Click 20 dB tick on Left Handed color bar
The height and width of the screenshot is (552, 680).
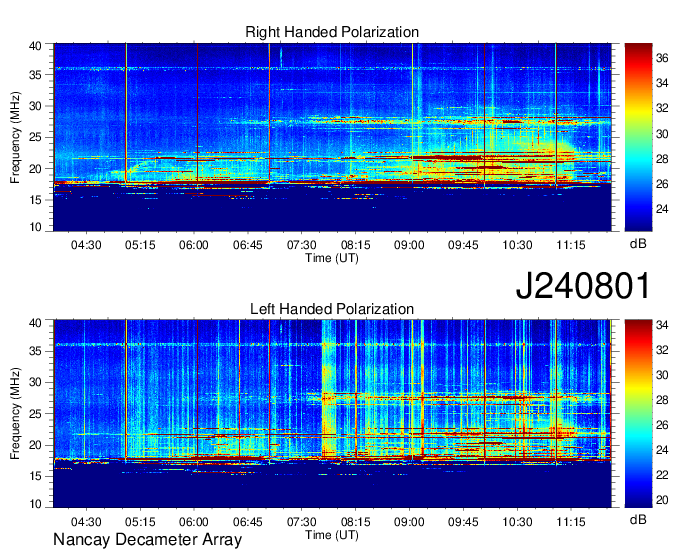coord(662,500)
